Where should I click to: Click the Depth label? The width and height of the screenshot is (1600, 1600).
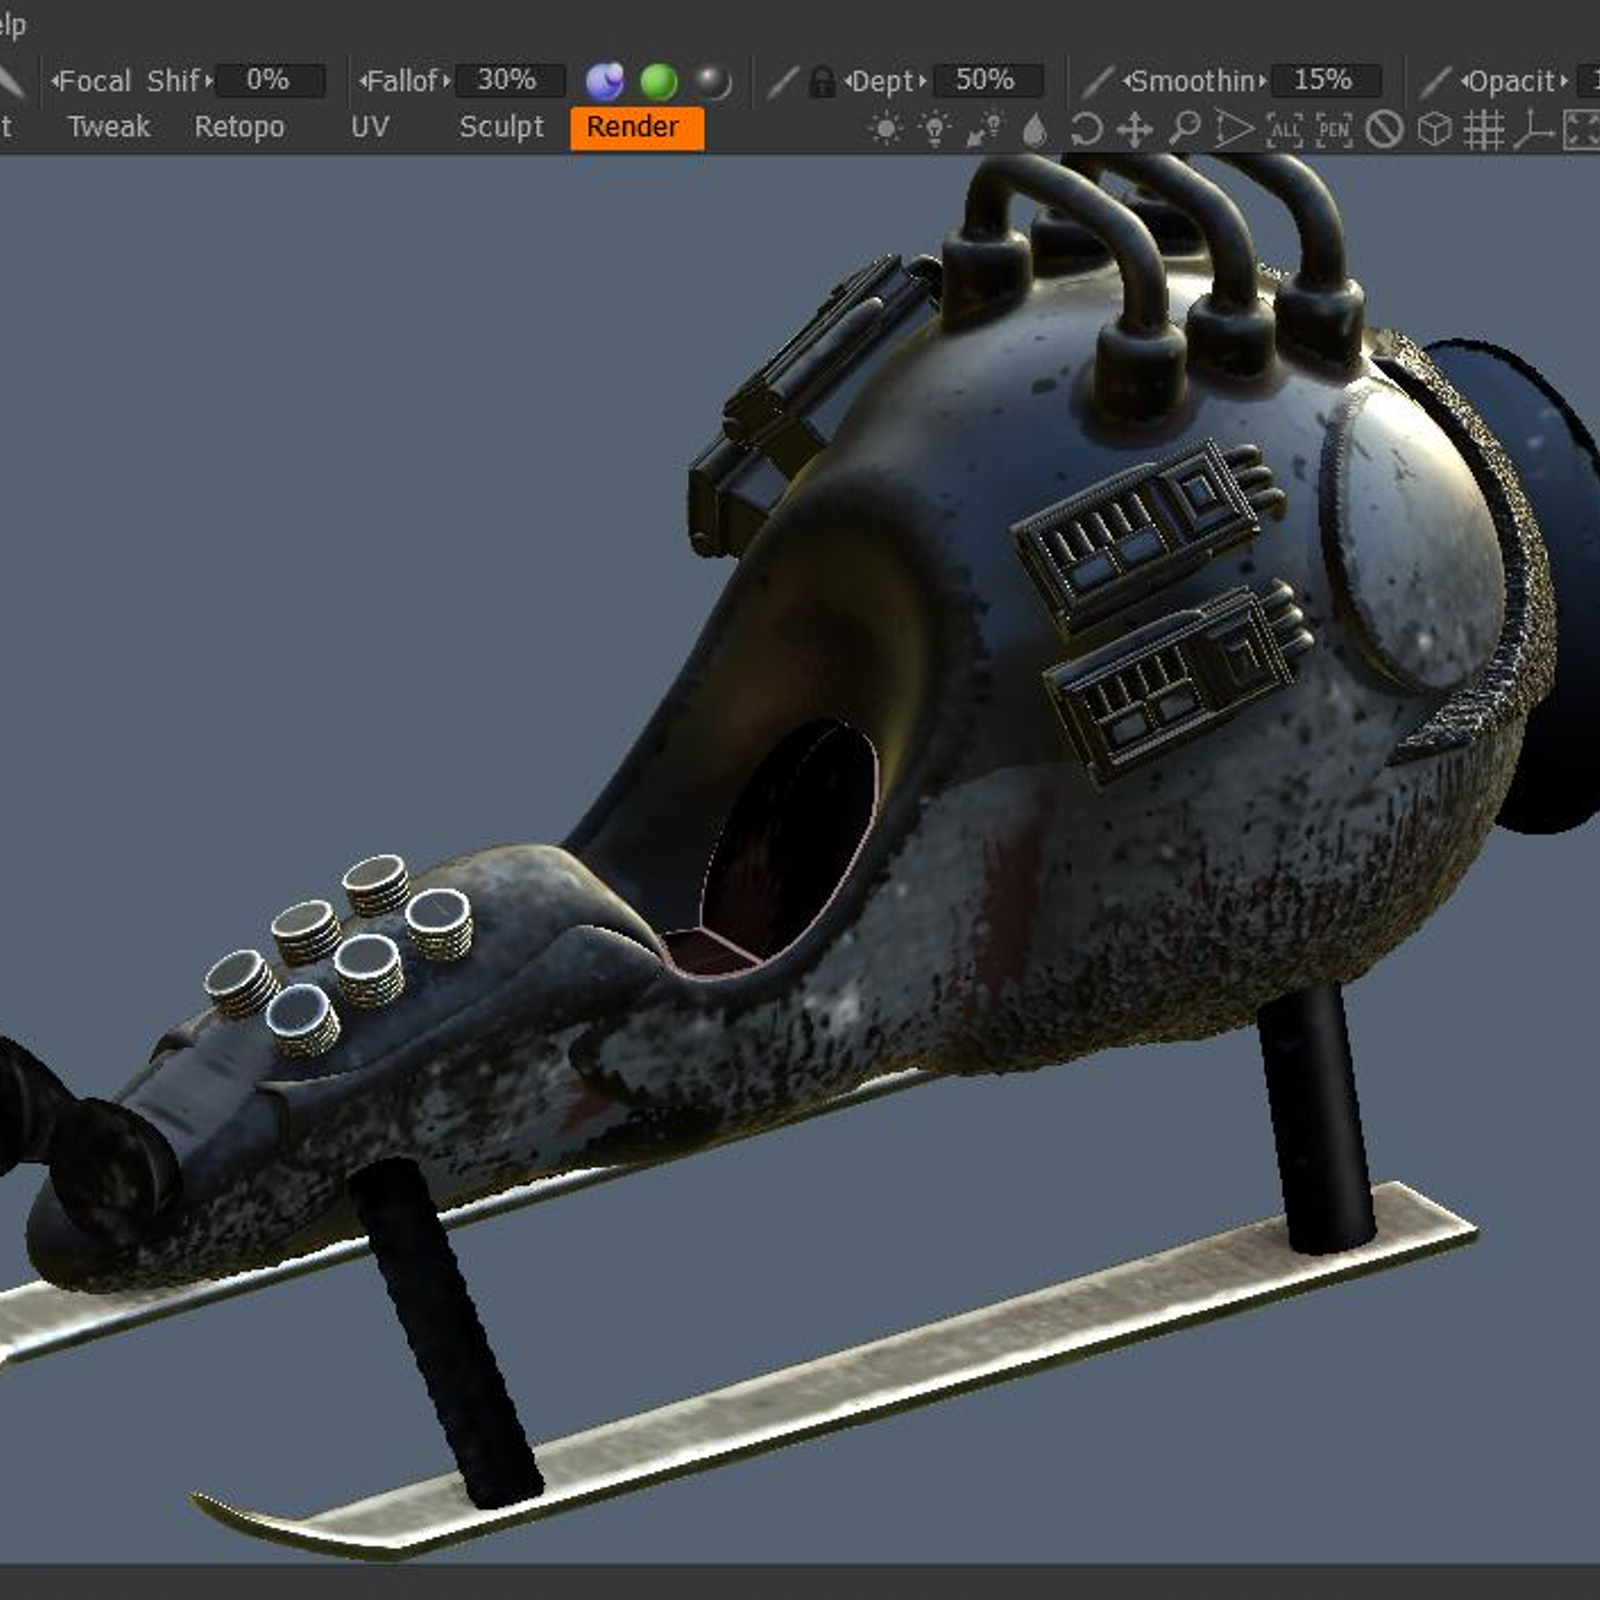884,82
